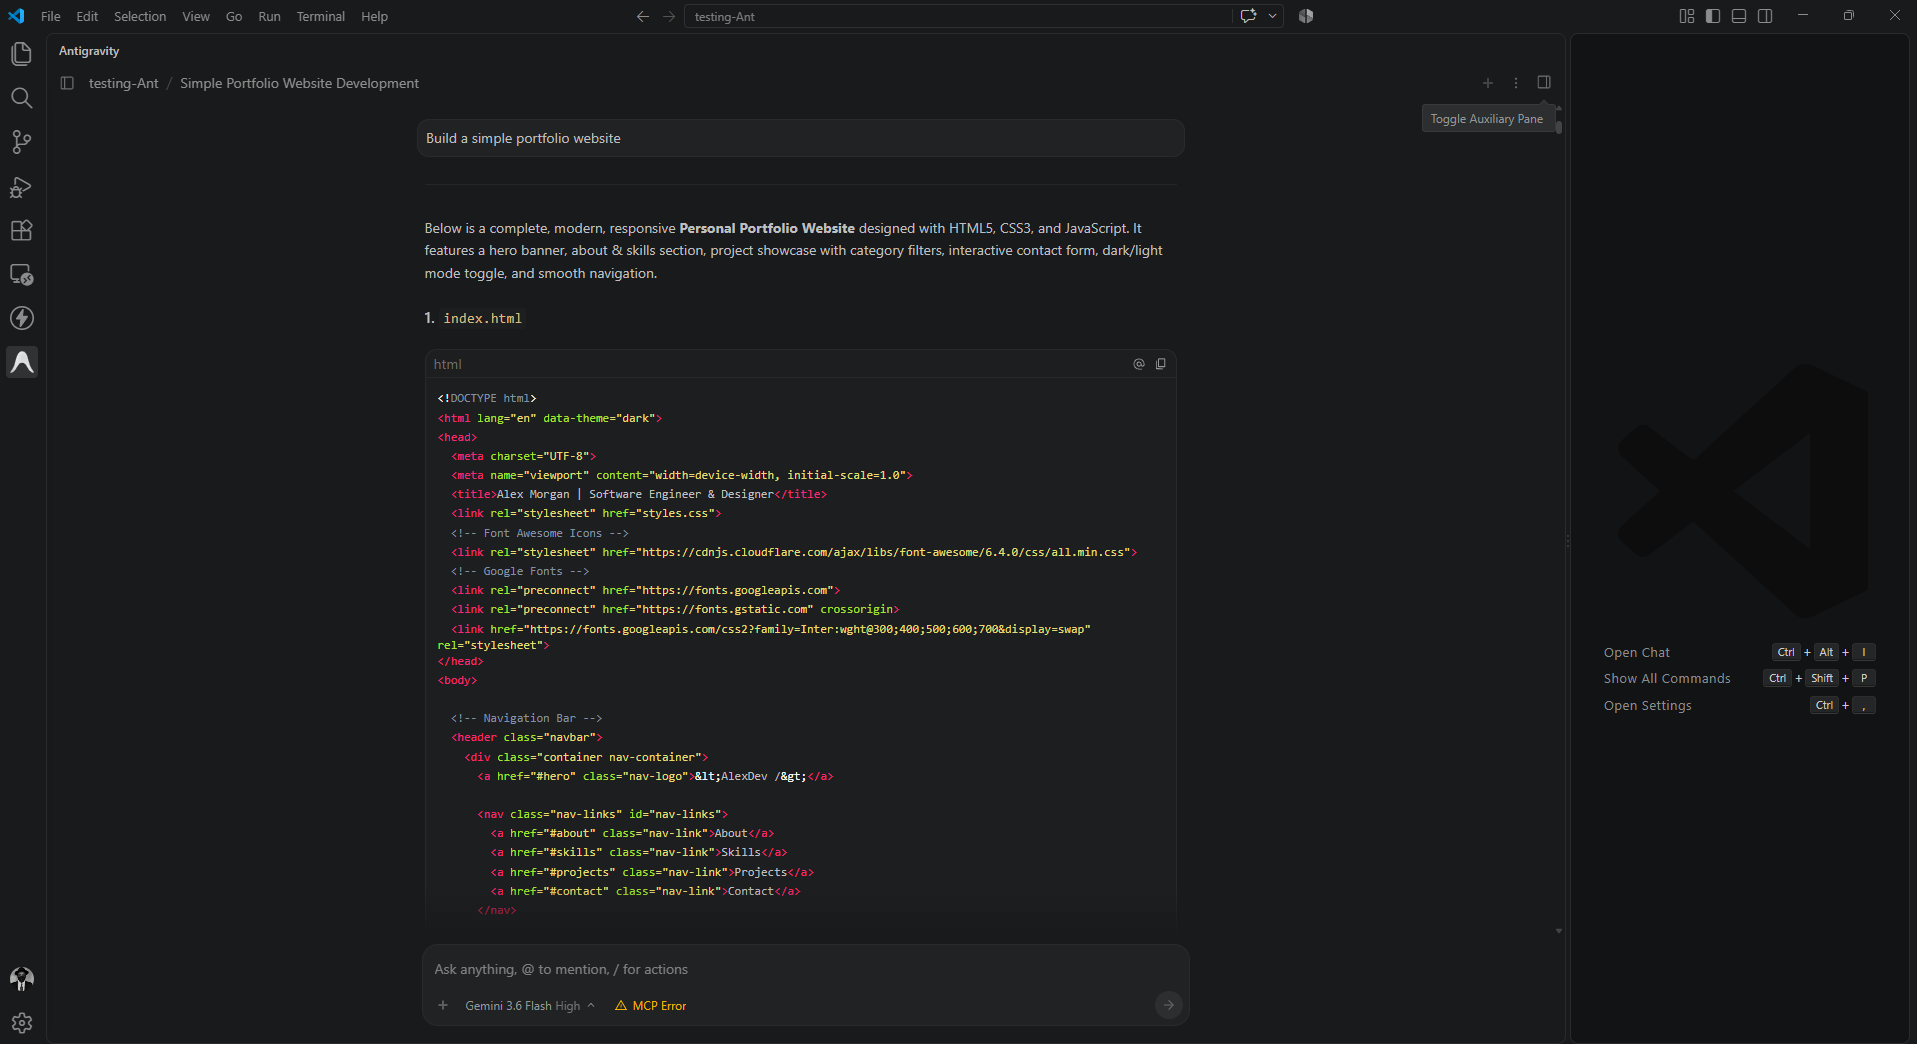The width and height of the screenshot is (1917, 1044).
Task: Open the Remote Explorer view
Action: pos(21,274)
